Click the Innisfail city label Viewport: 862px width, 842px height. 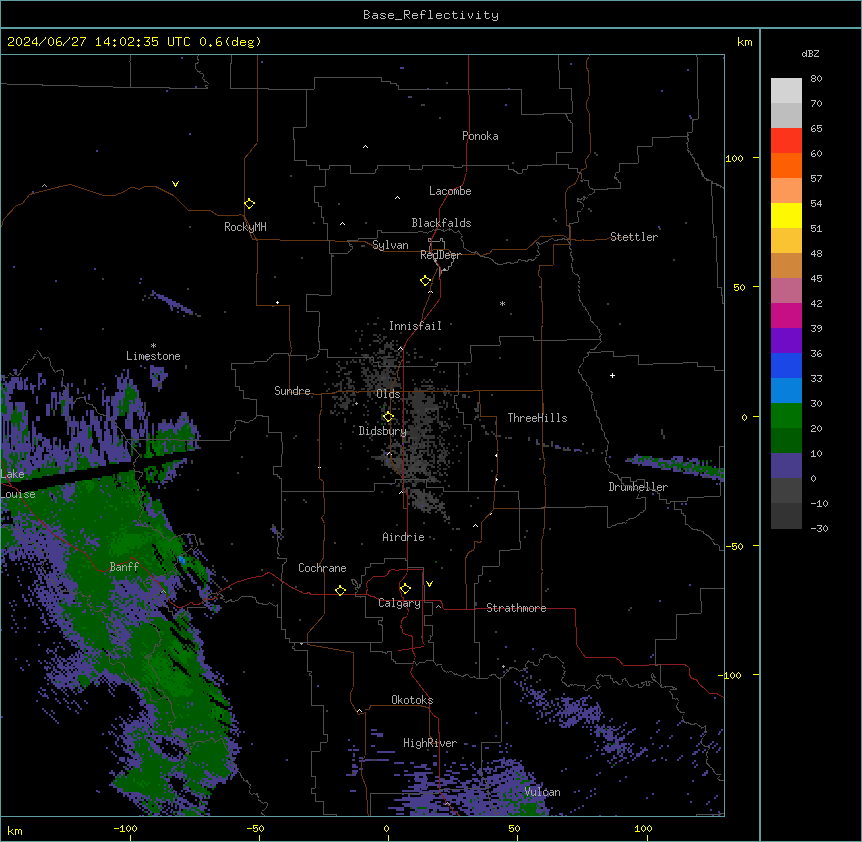pos(415,326)
